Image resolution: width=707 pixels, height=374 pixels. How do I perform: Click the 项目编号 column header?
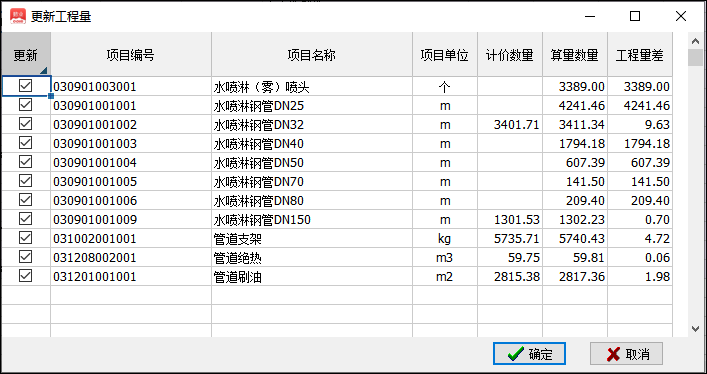(x=131, y=54)
